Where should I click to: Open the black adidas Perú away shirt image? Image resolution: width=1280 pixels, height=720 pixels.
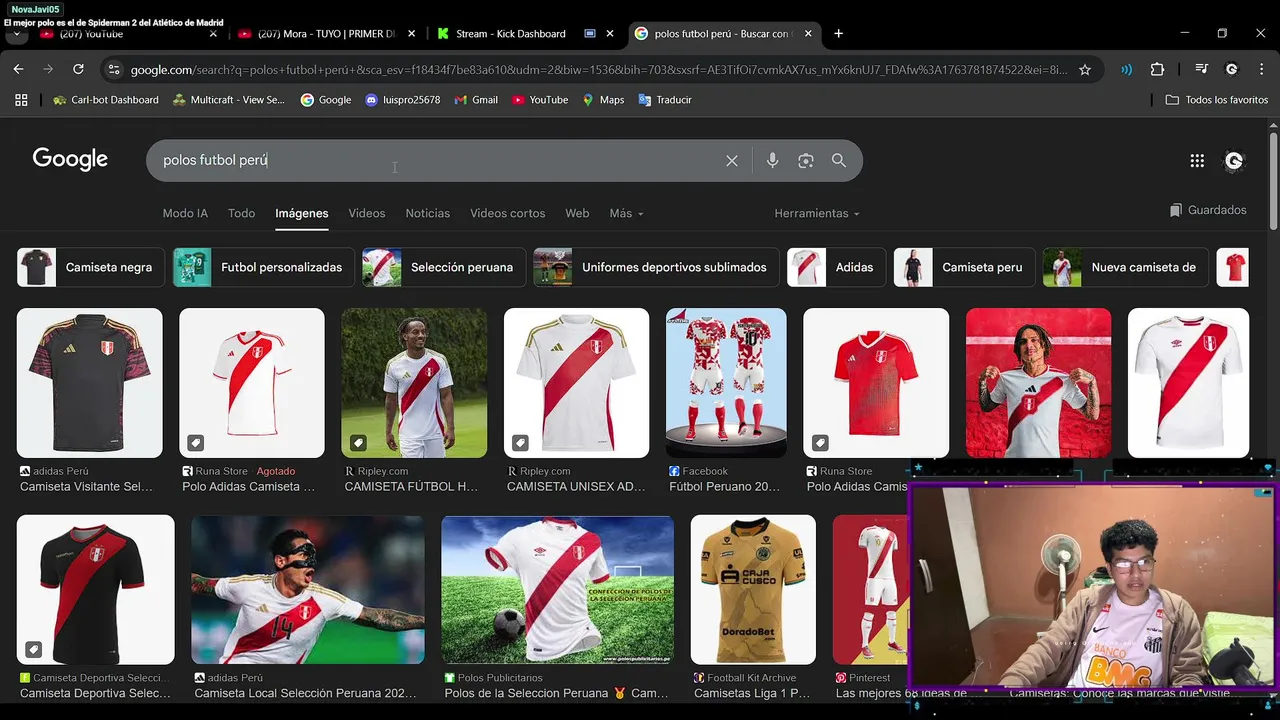click(x=90, y=383)
